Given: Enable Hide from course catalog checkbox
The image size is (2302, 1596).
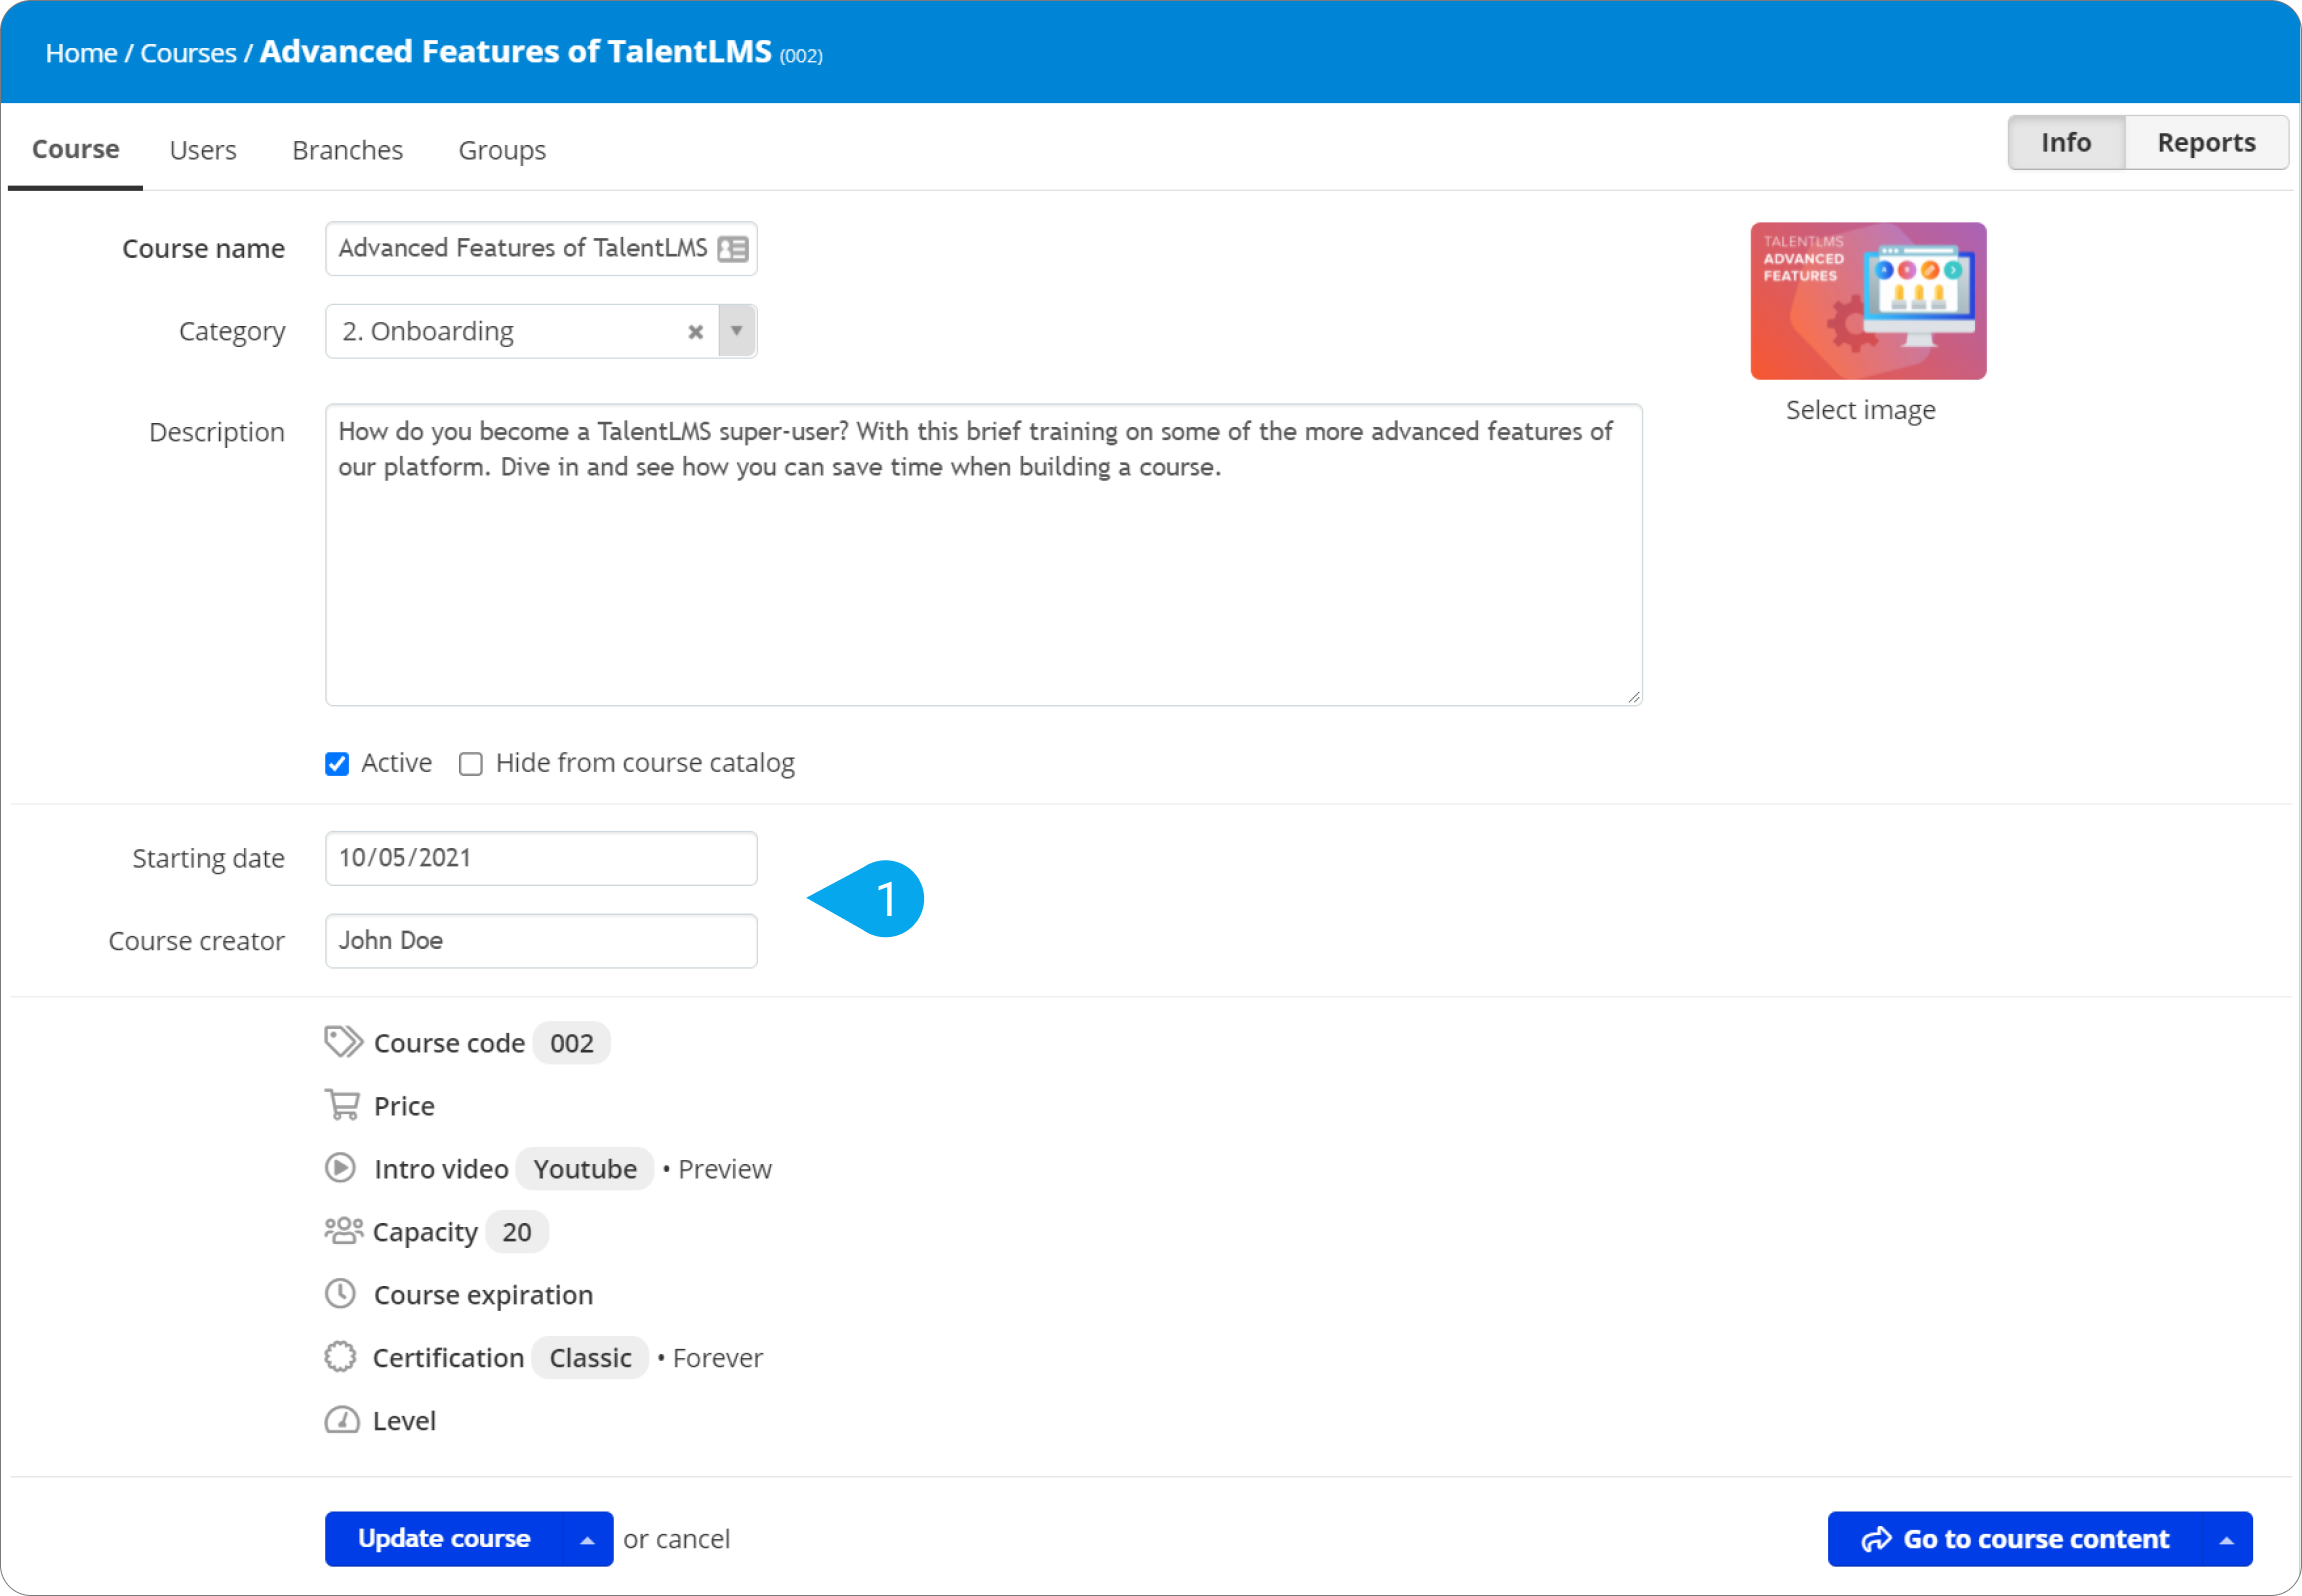Looking at the screenshot, I should tap(470, 764).
